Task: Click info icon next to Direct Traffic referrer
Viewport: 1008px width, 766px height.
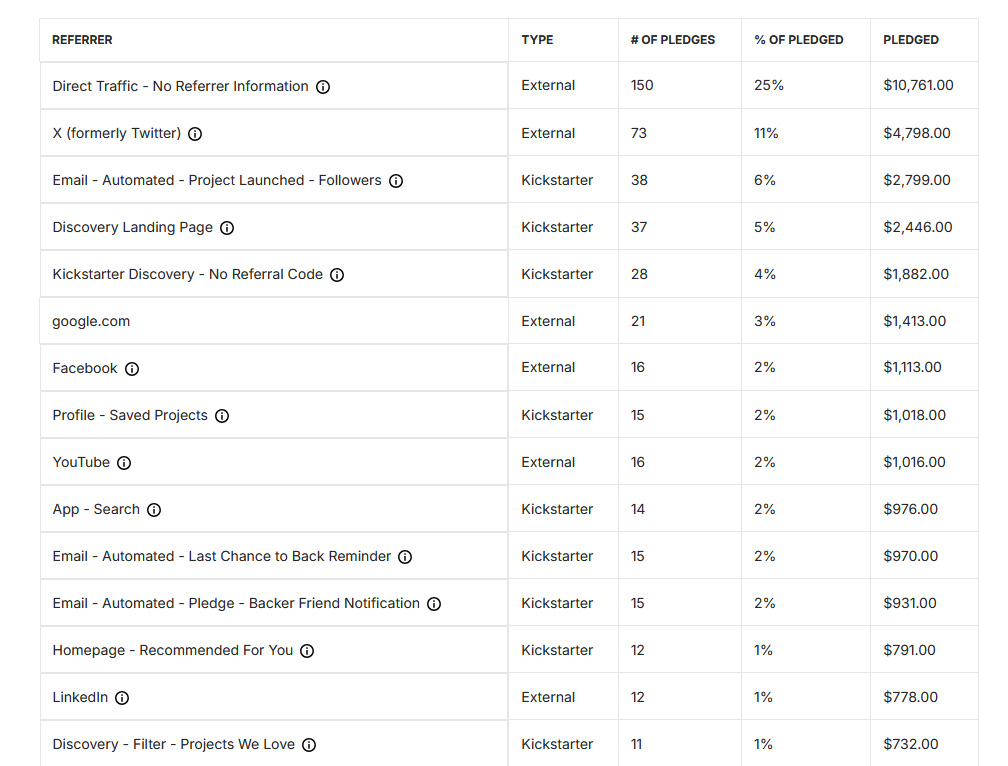Action: (323, 87)
